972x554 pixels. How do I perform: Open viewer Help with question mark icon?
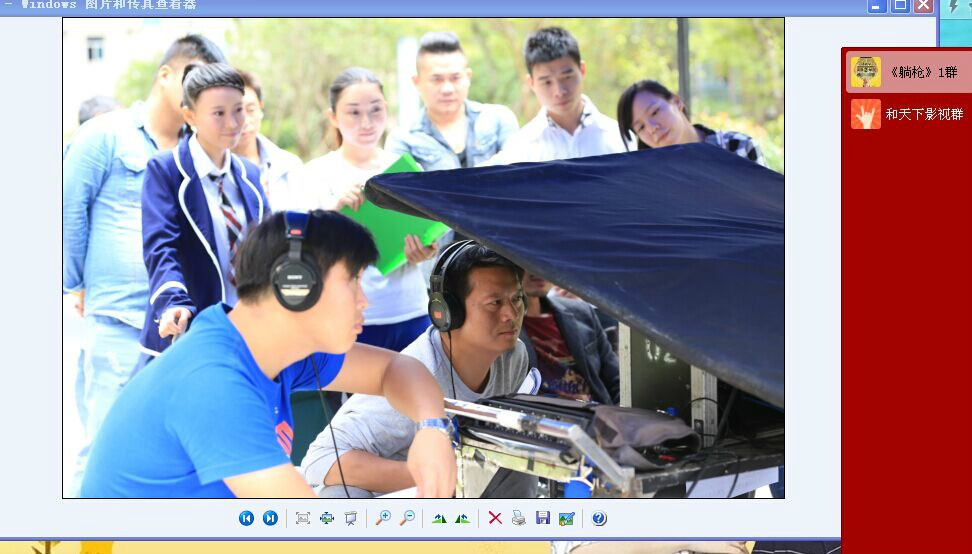click(x=599, y=518)
